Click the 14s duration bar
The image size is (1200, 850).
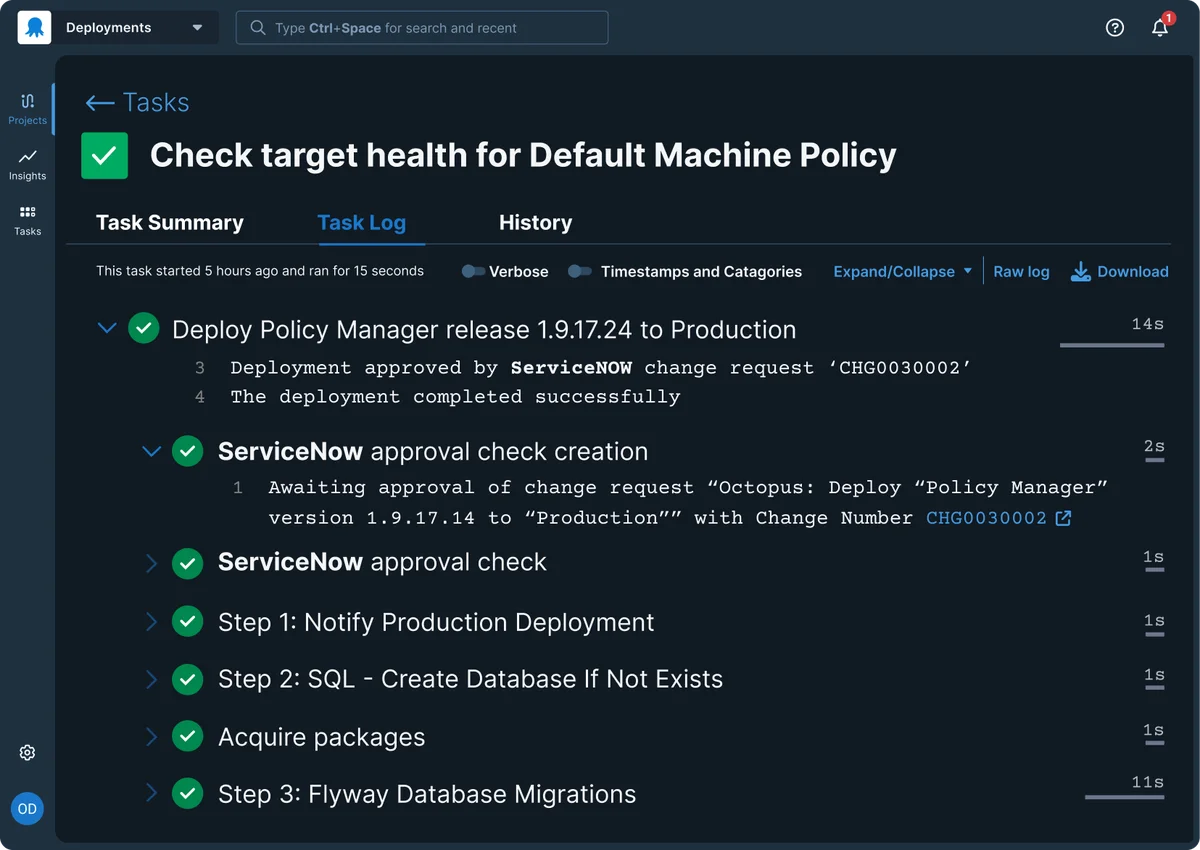tap(1112, 345)
